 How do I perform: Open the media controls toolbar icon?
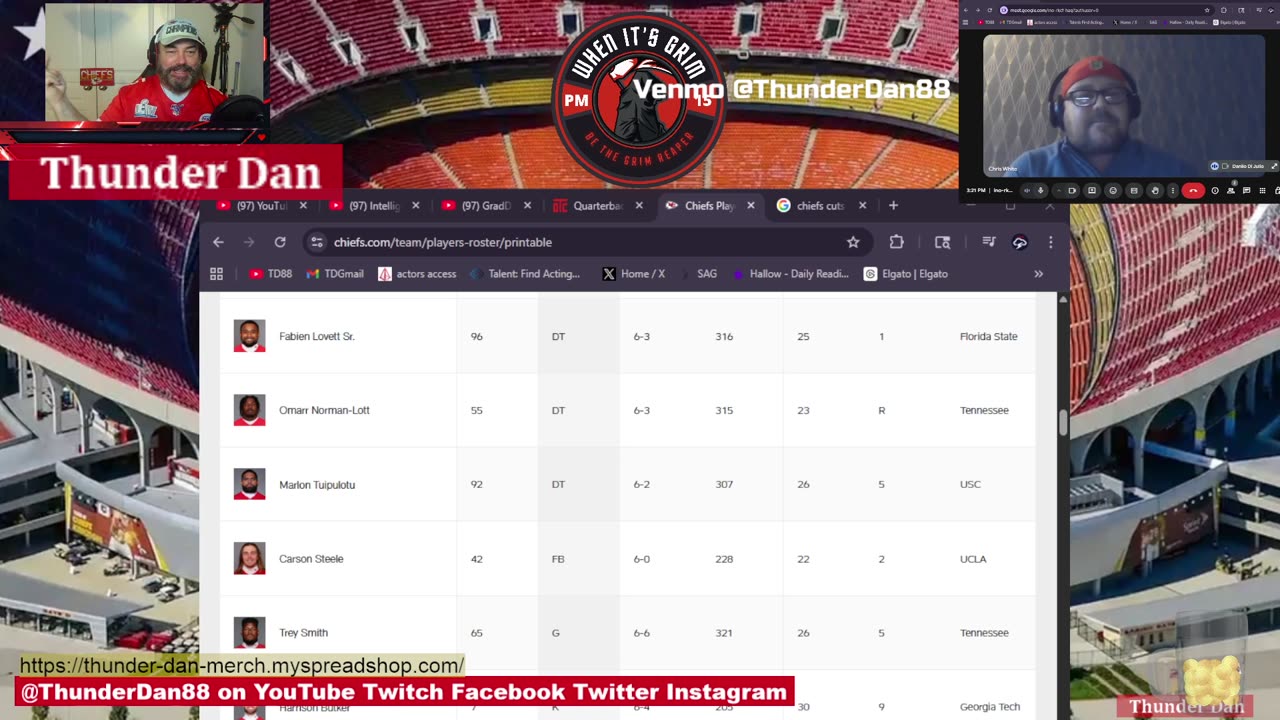tap(988, 242)
